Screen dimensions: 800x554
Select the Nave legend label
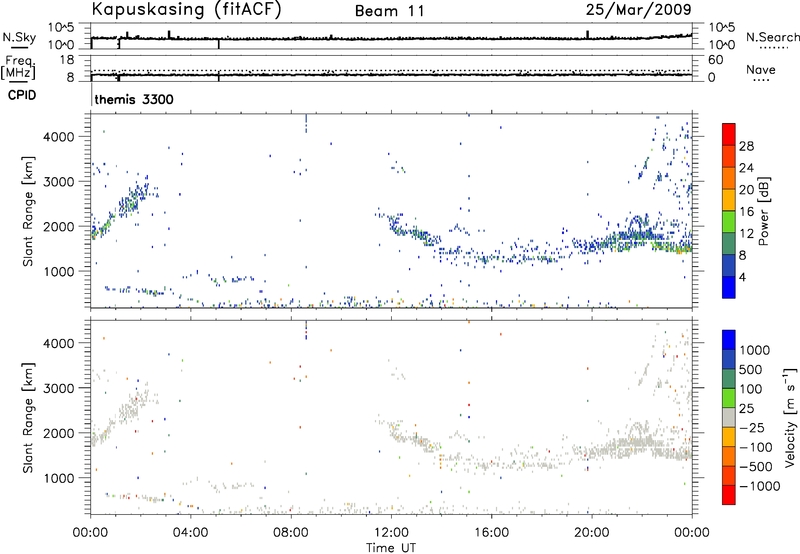tap(761, 69)
